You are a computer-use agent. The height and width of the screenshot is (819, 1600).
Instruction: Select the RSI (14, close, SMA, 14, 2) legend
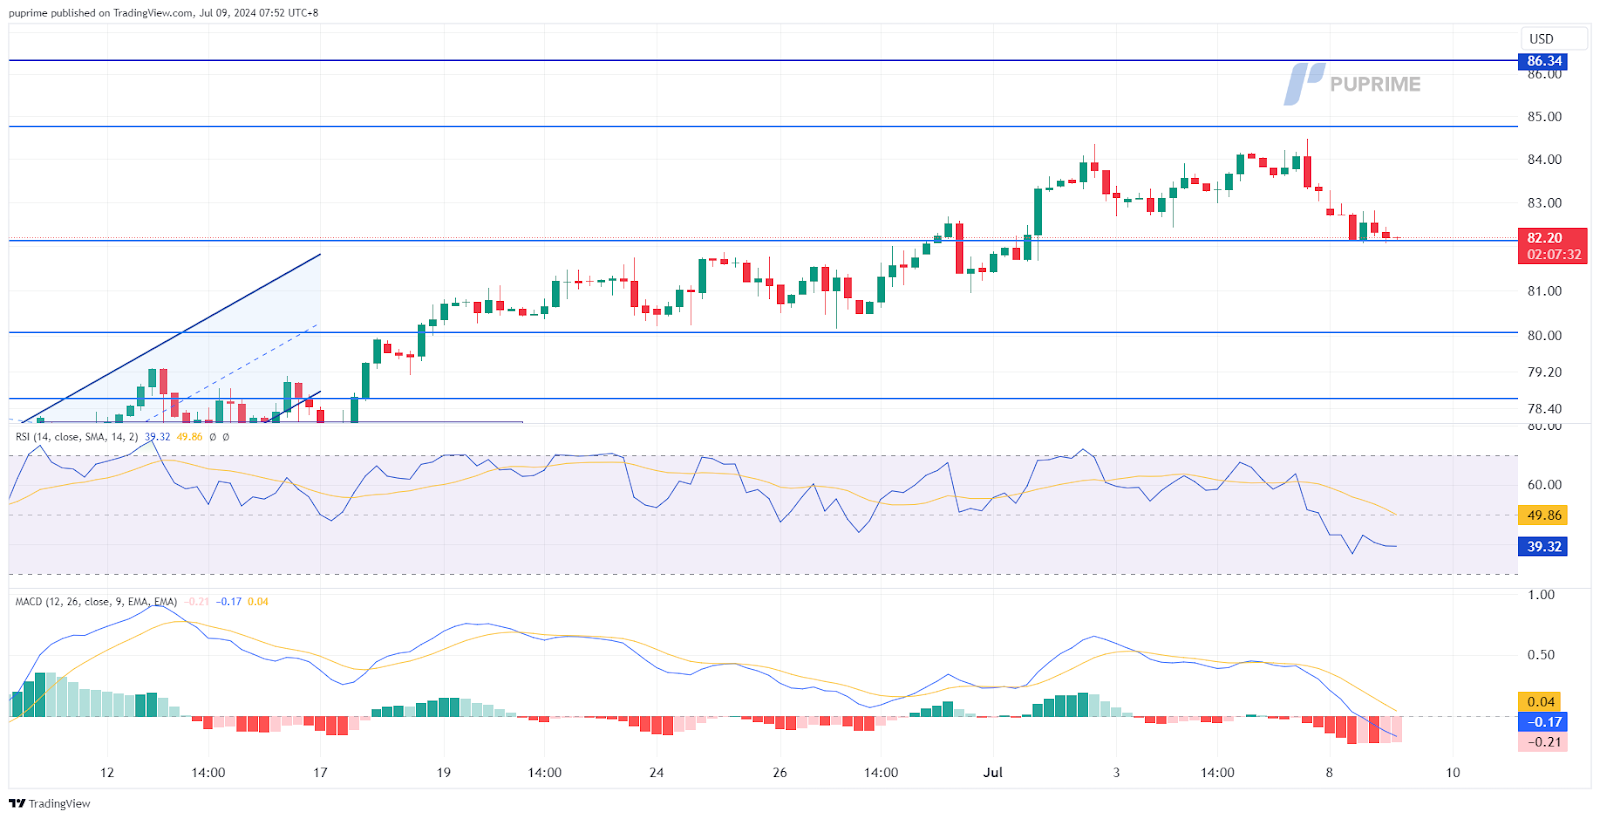point(77,437)
